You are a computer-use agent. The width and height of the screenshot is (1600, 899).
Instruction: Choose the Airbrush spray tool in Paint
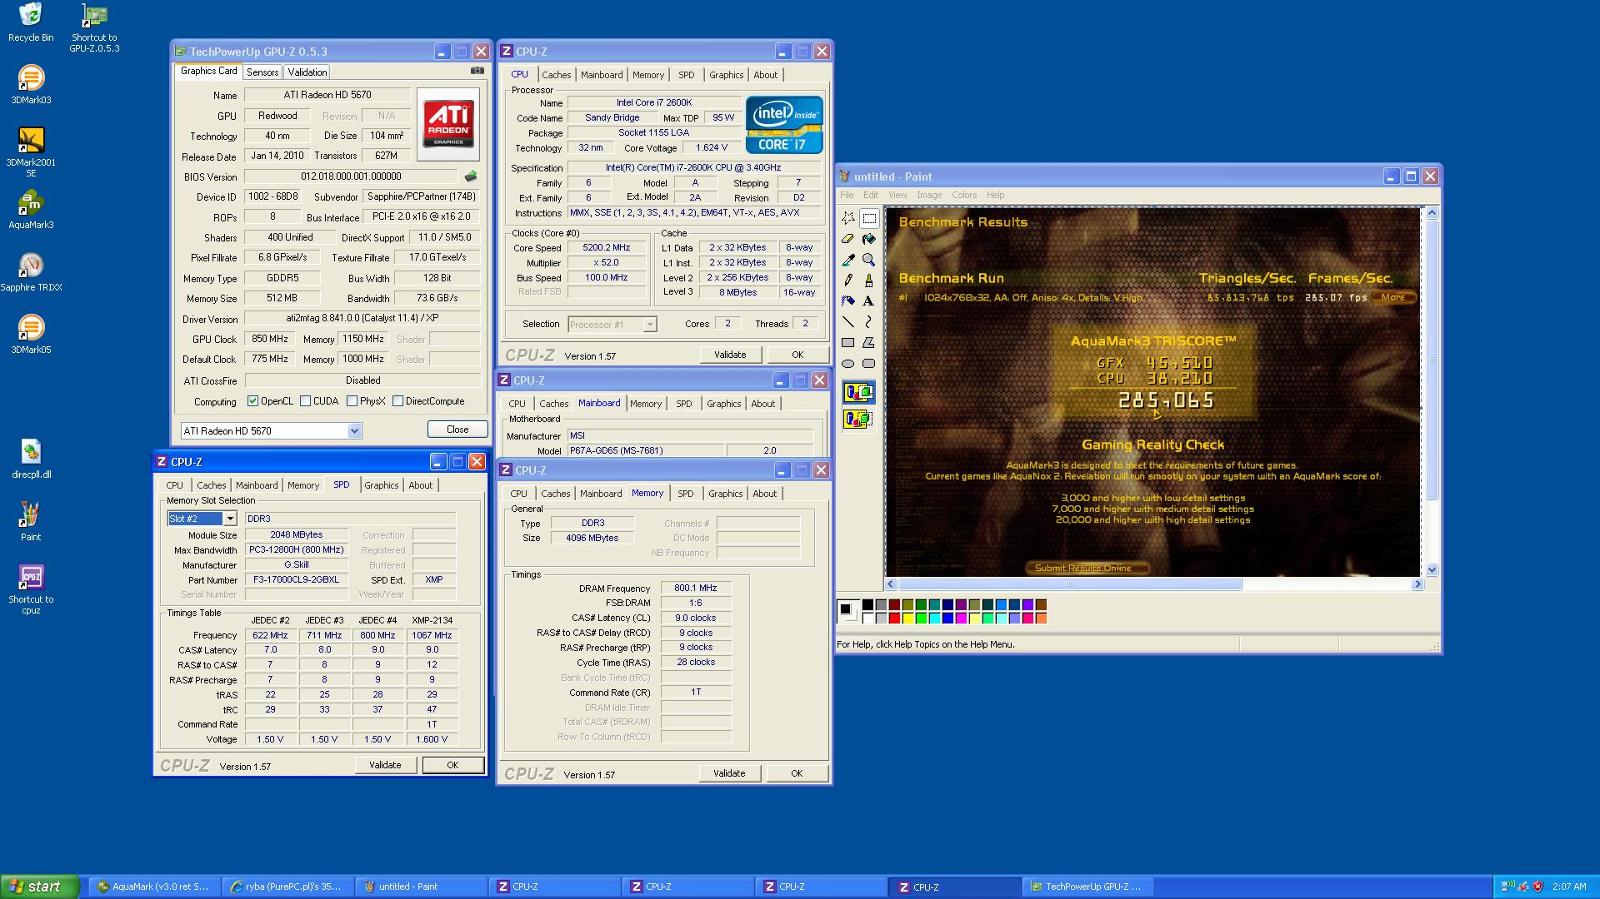[x=848, y=301]
